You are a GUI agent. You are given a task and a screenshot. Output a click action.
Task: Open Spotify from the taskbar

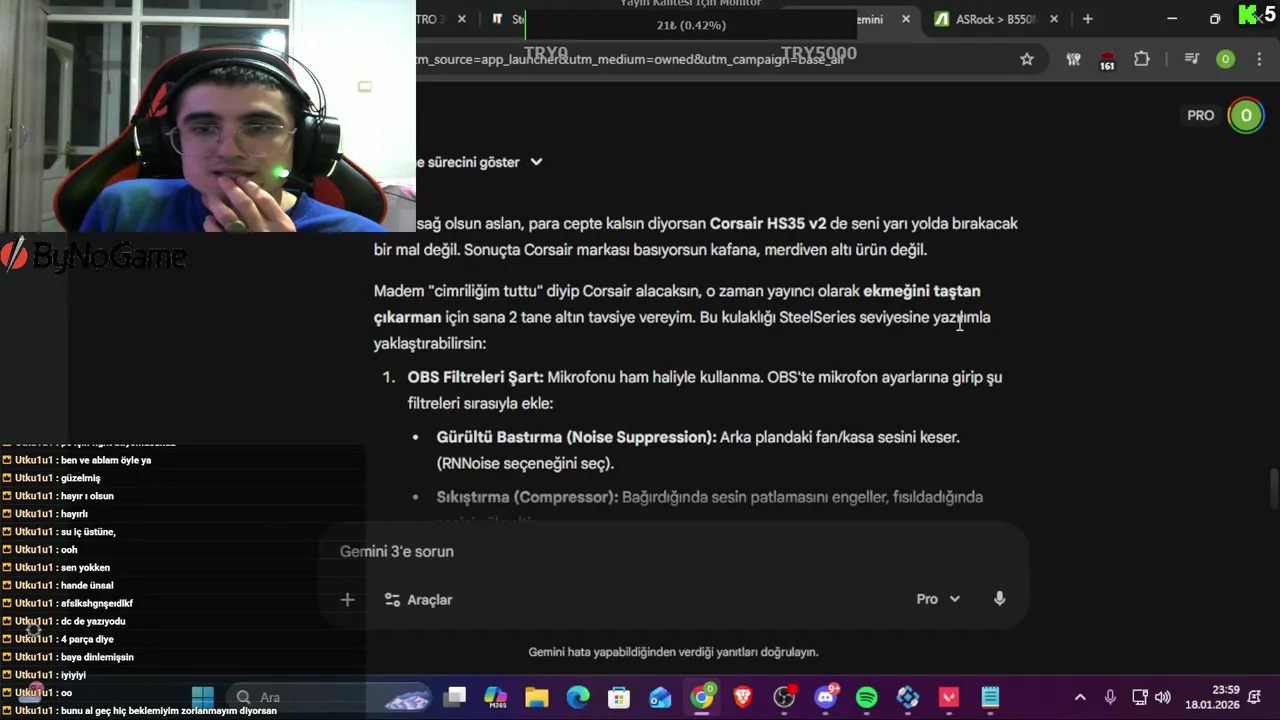point(867,697)
